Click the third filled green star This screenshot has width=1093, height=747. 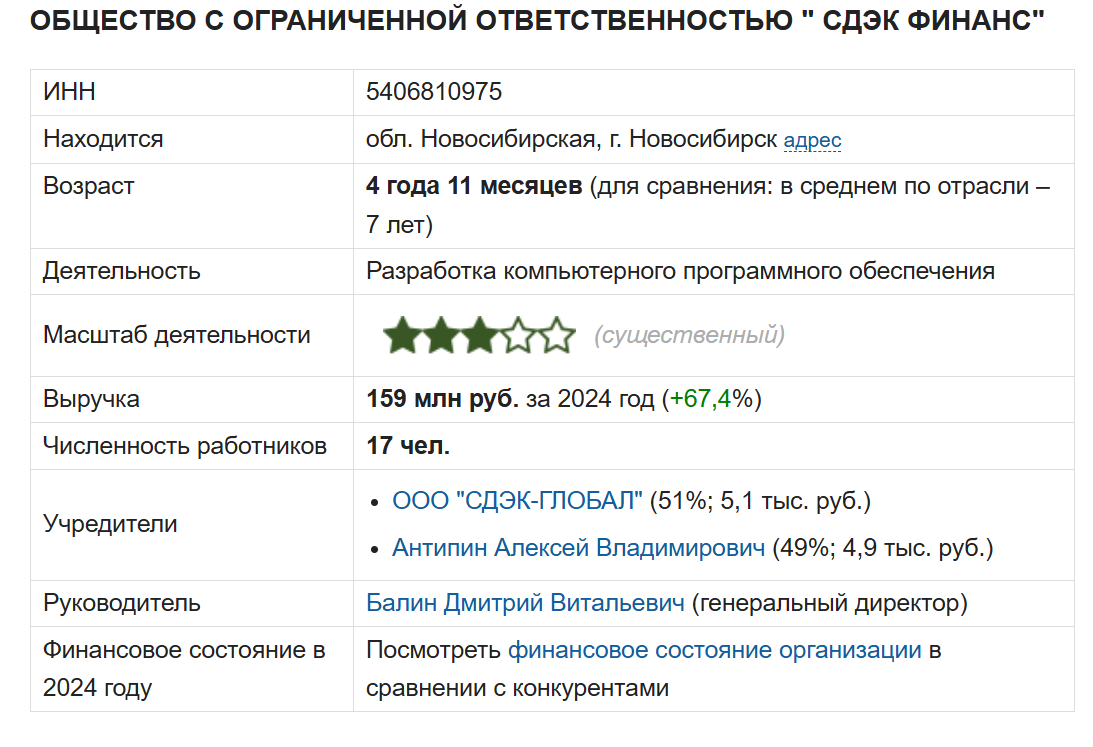(x=479, y=336)
